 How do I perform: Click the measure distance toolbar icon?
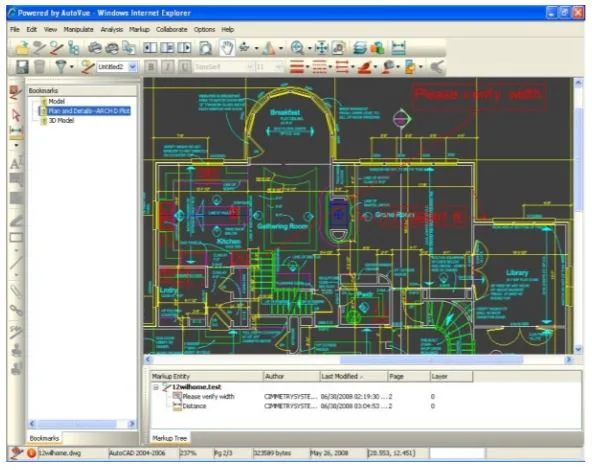coord(399,48)
